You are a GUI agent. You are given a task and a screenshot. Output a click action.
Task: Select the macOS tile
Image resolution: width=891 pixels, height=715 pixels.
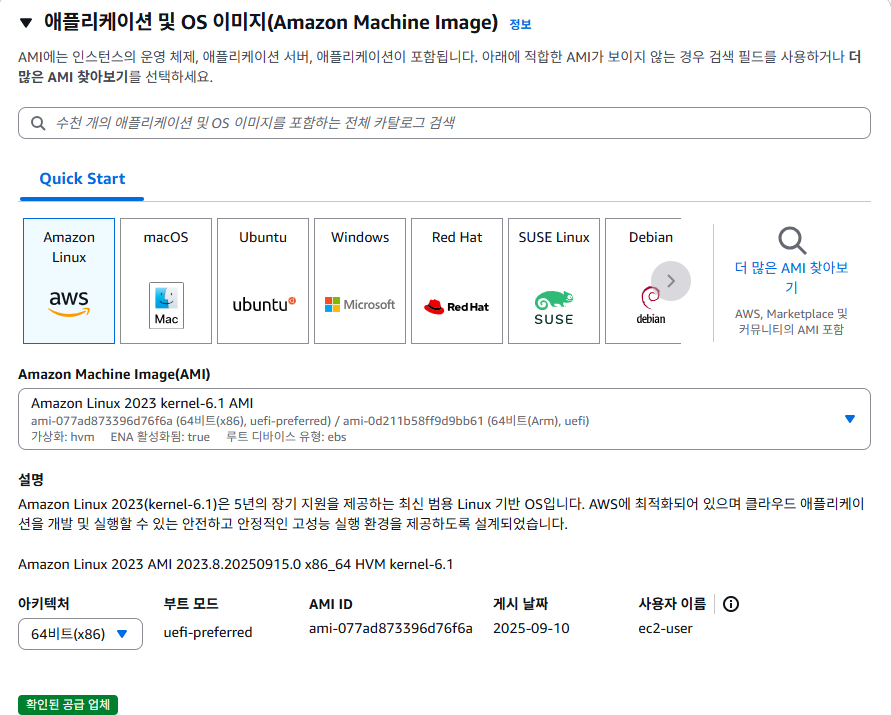(x=166, y=281)
